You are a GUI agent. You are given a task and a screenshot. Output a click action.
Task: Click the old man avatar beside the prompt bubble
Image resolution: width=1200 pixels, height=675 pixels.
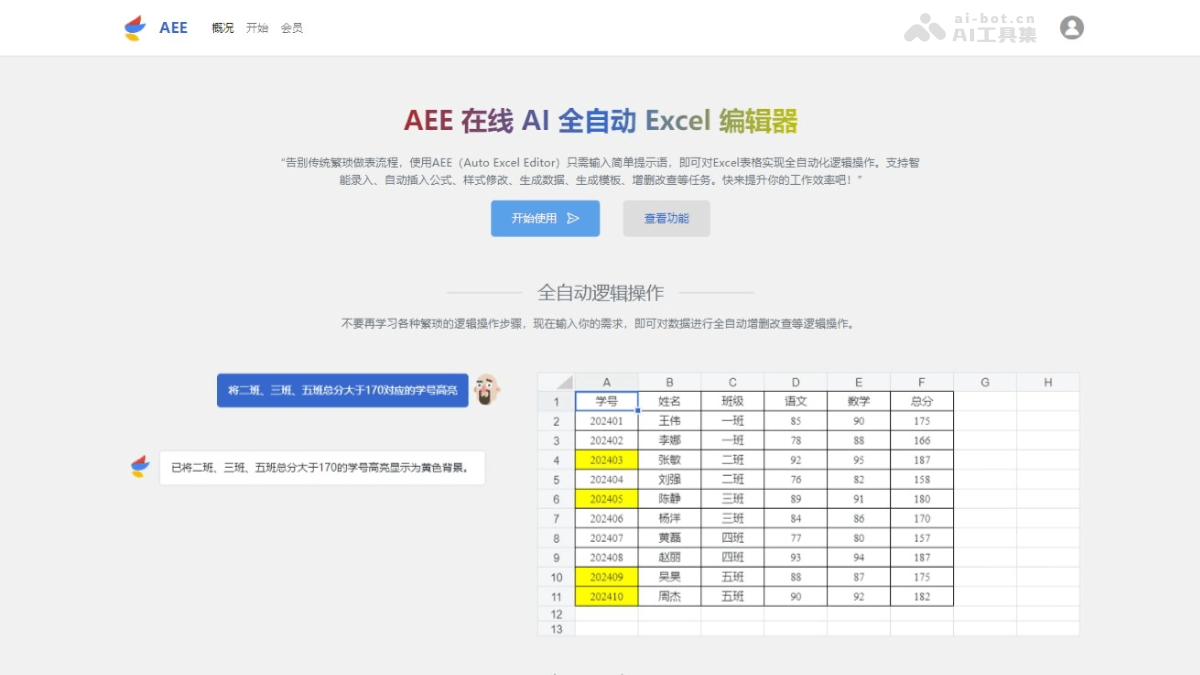(486, 390)
